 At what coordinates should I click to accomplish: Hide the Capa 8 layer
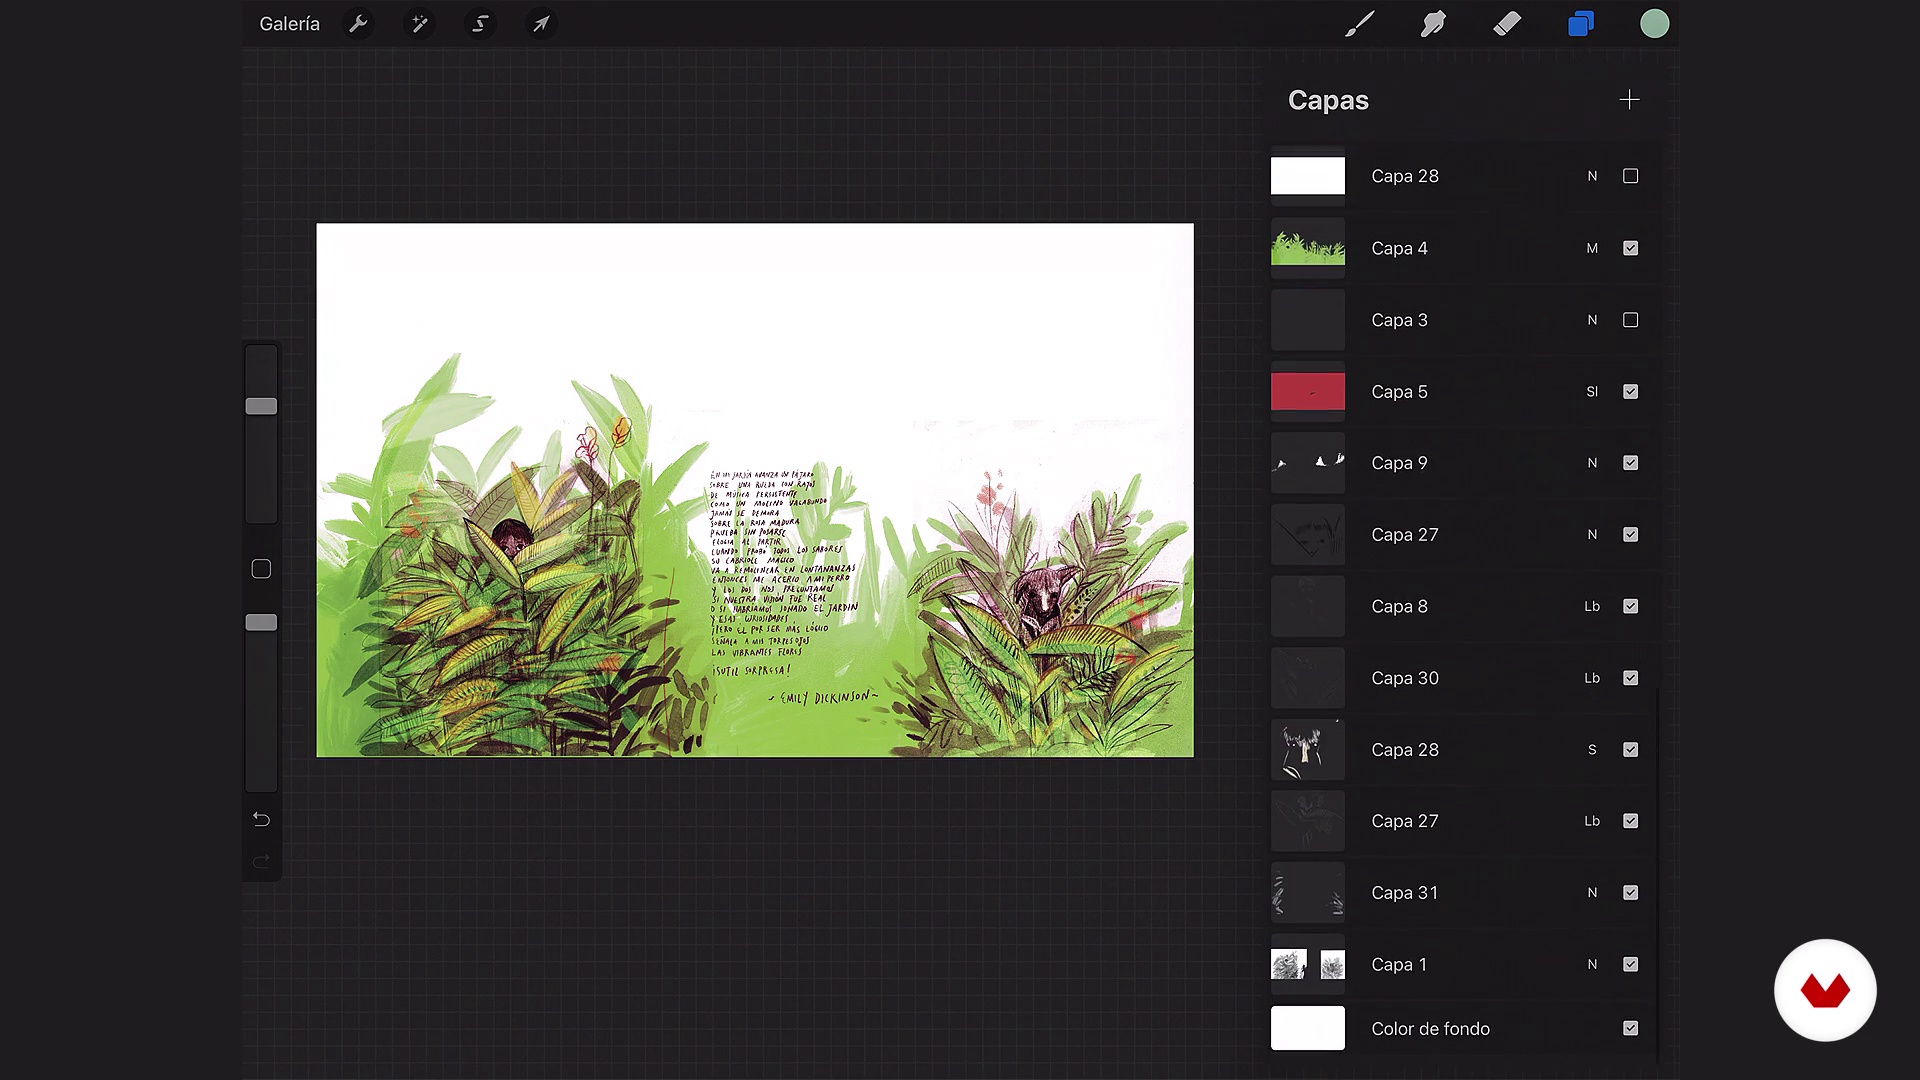(x=1630, y=606)
